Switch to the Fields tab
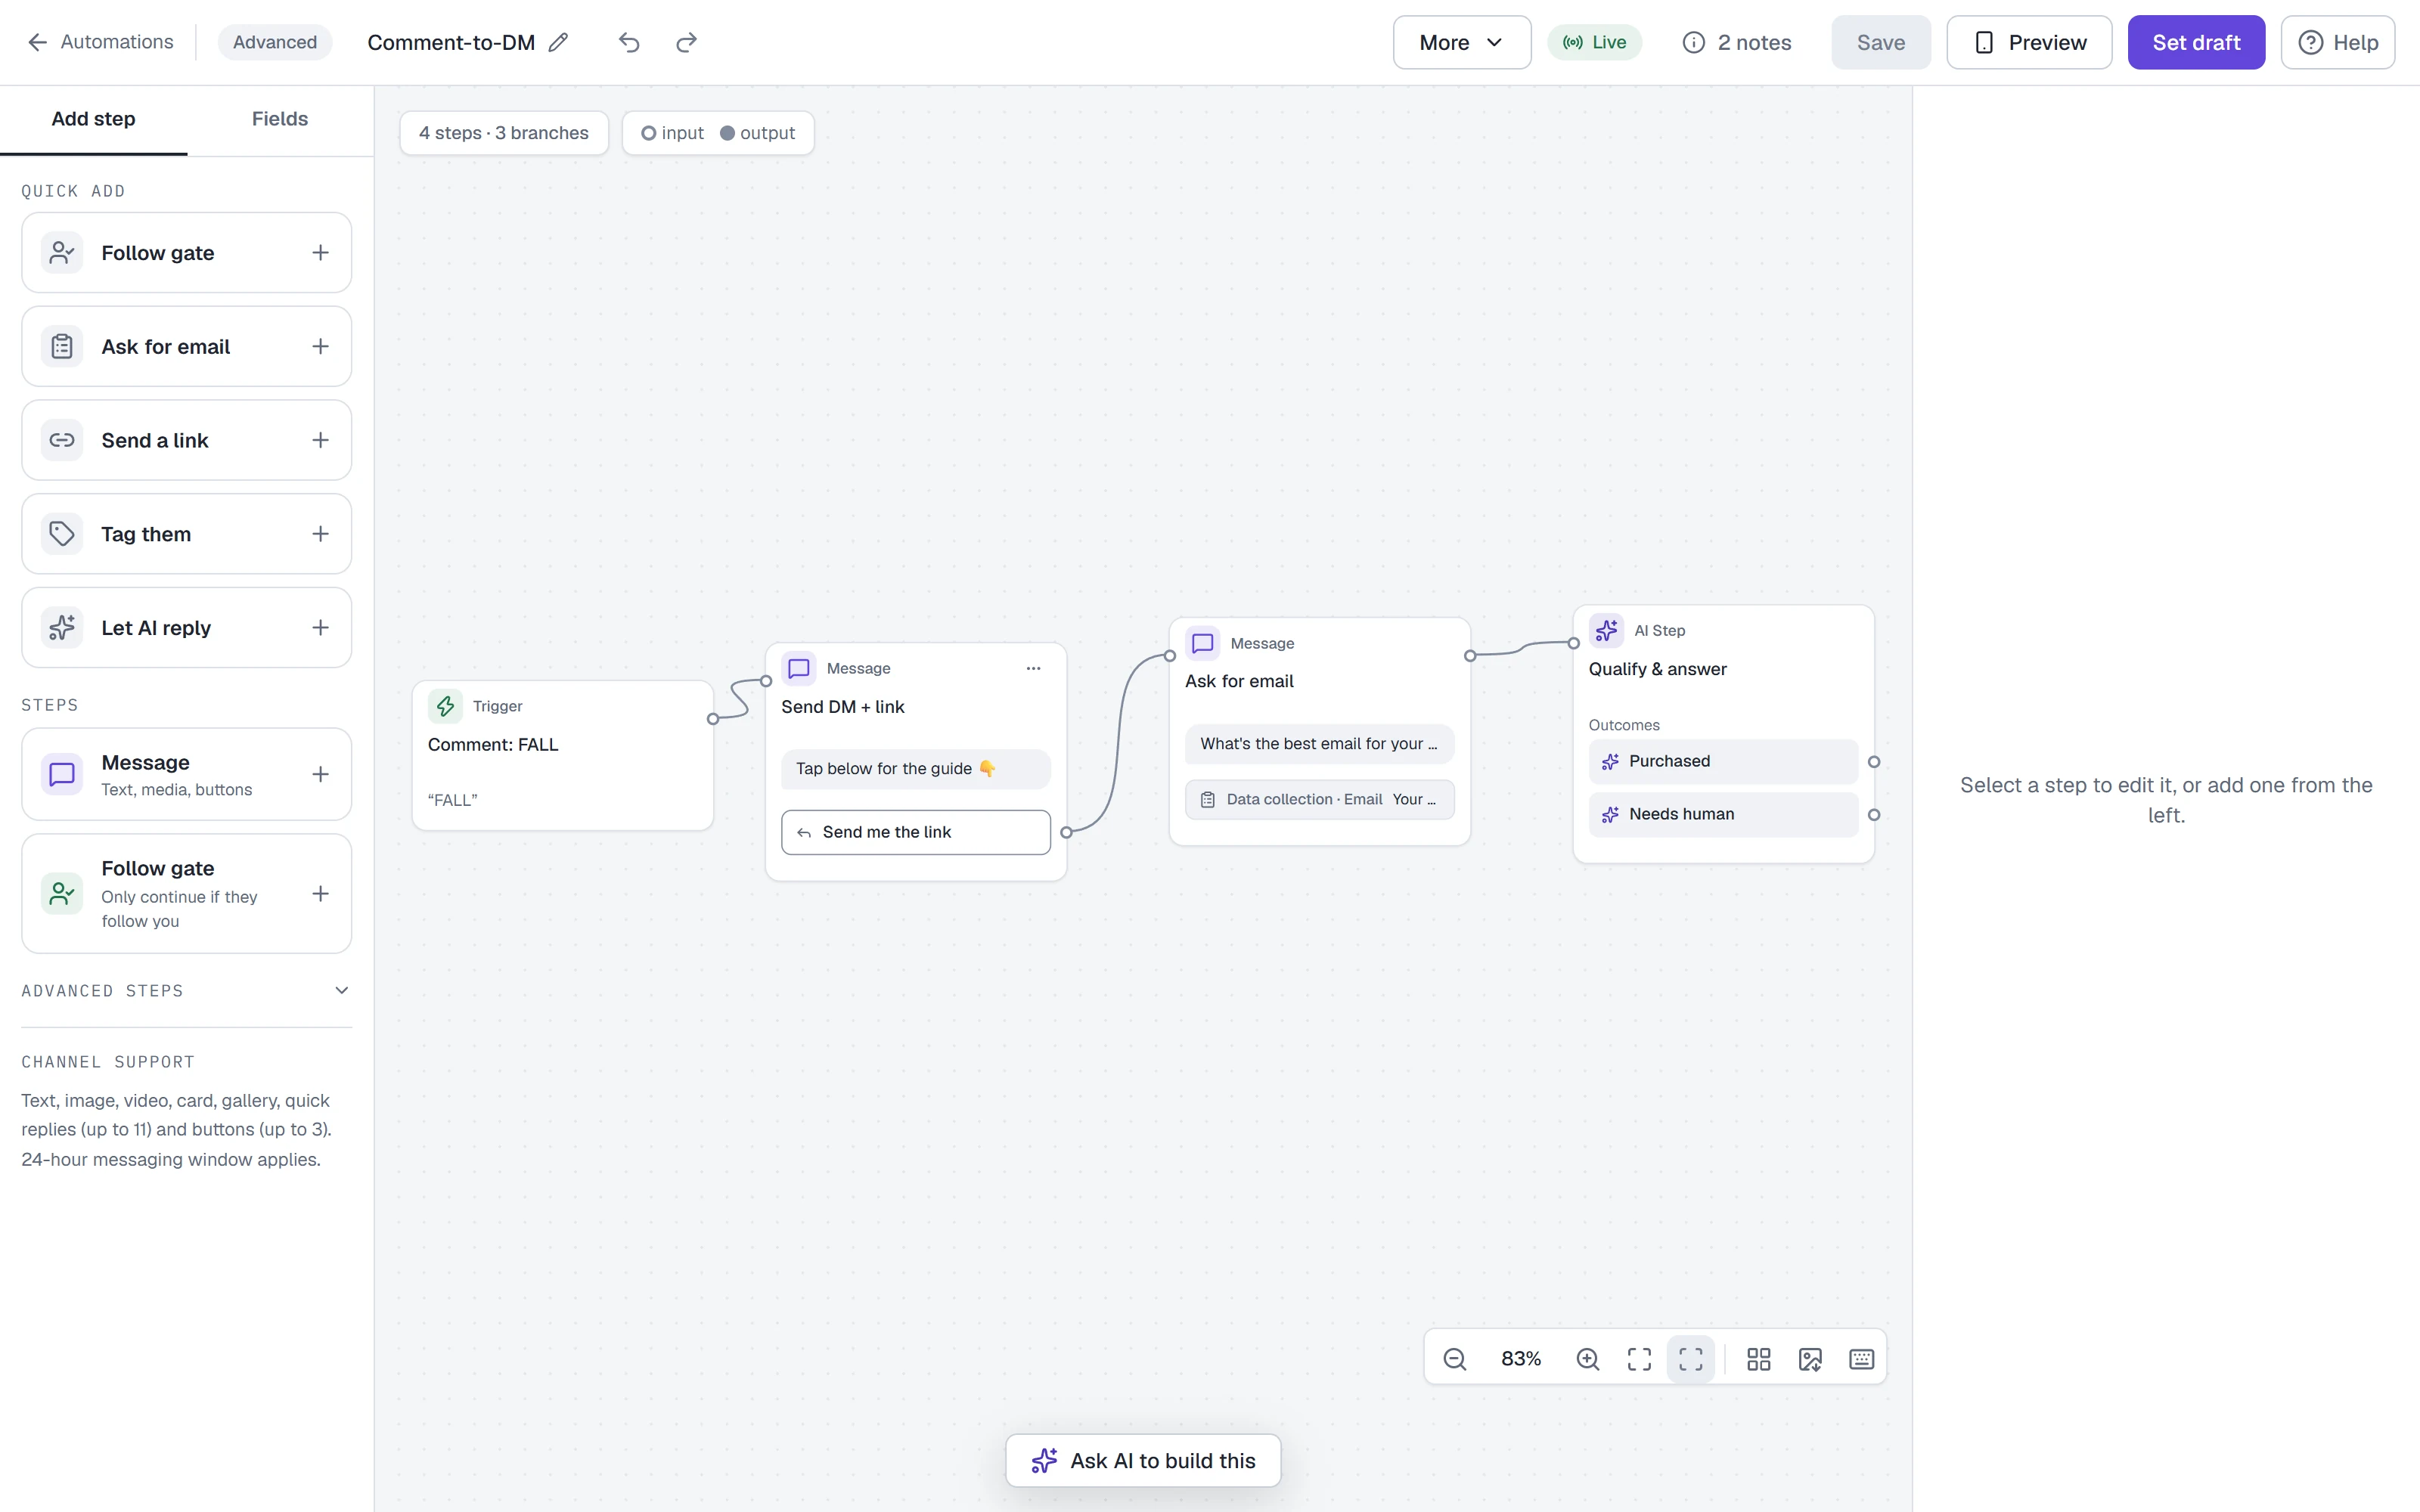2420x1512 pixels. [x=280, y=119]
